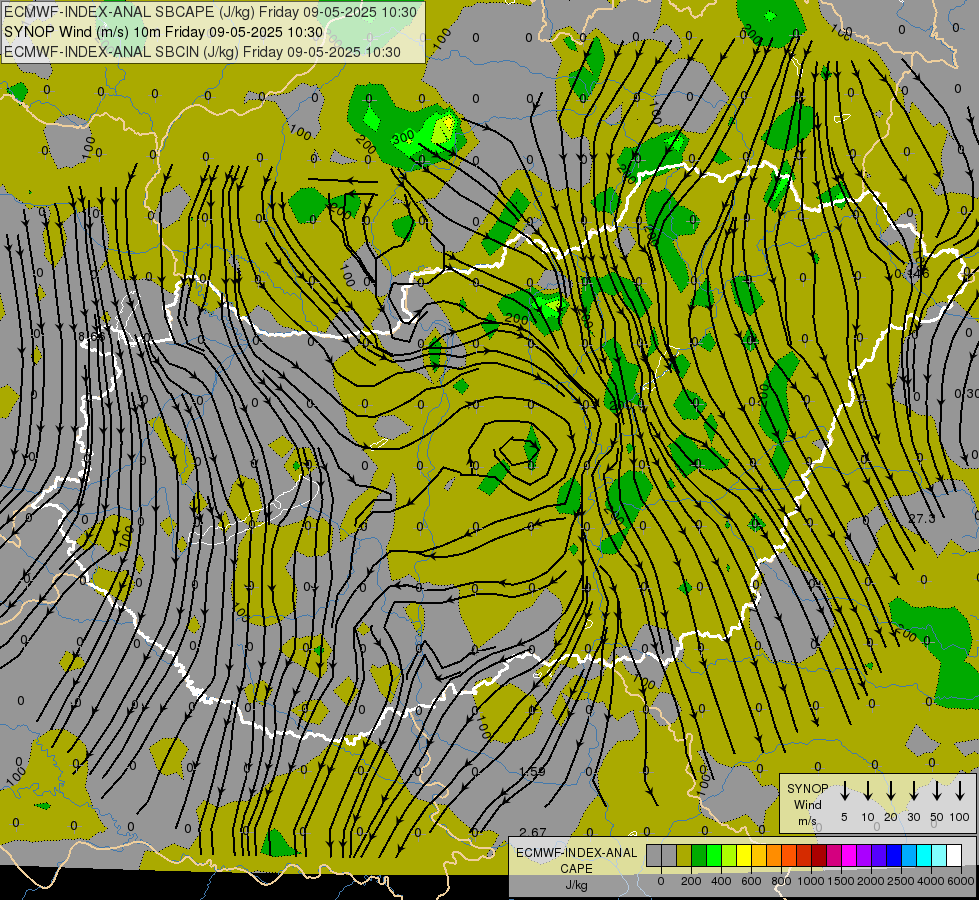Screen dimensions: 979x900
Task: Click the SYNOP Wind 10m title line
Action: [x=164, y=32]
